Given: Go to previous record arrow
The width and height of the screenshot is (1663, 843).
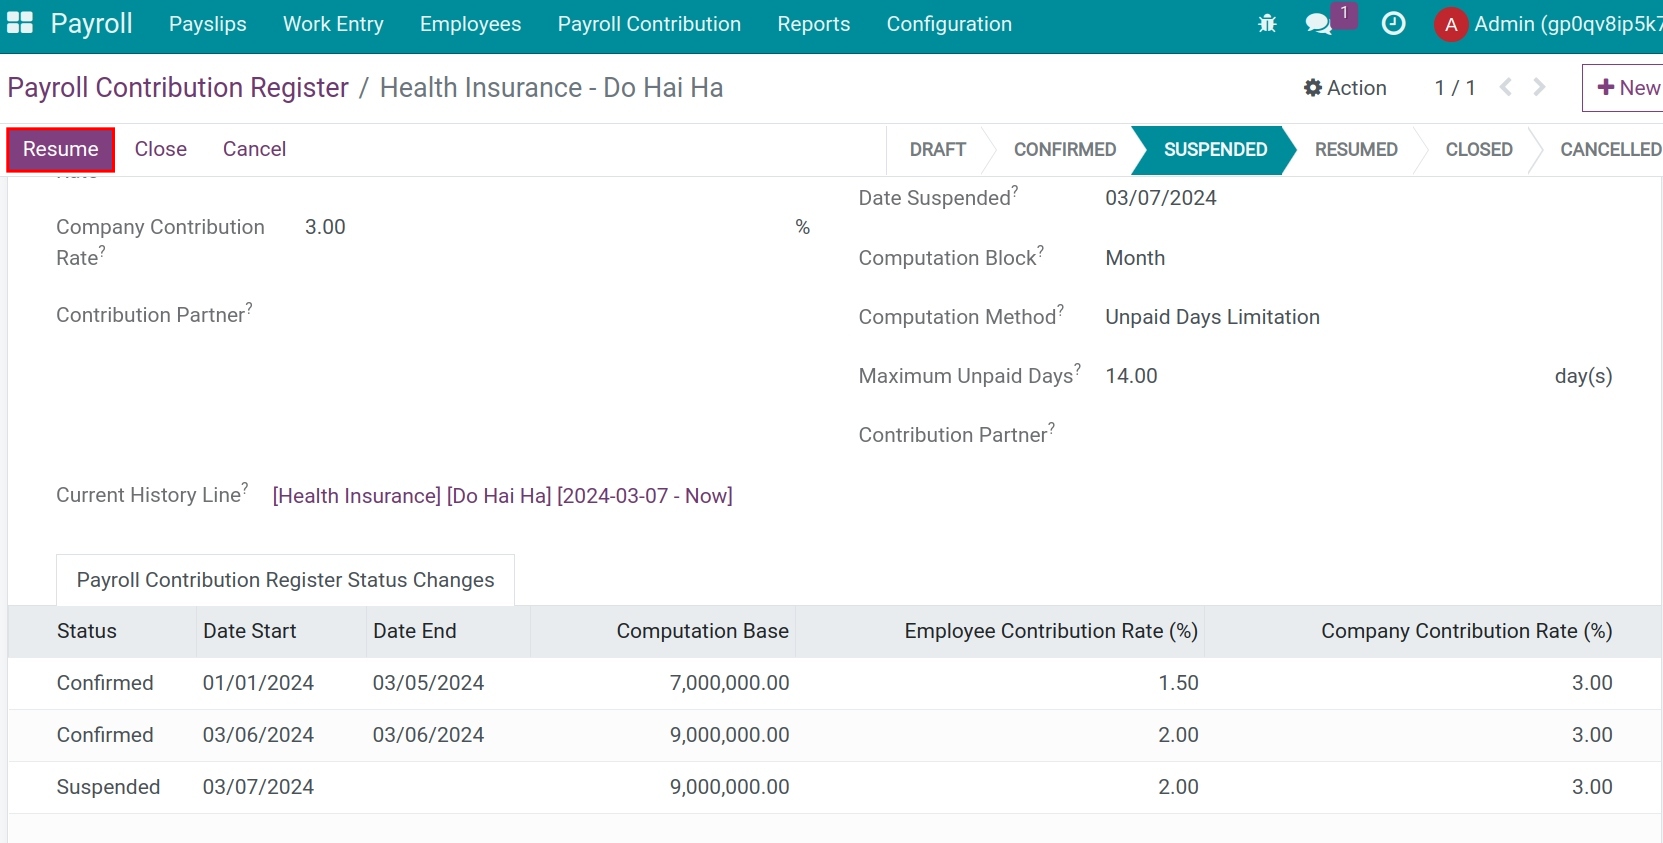Looking at the screenshot, I should point(1506,88).
